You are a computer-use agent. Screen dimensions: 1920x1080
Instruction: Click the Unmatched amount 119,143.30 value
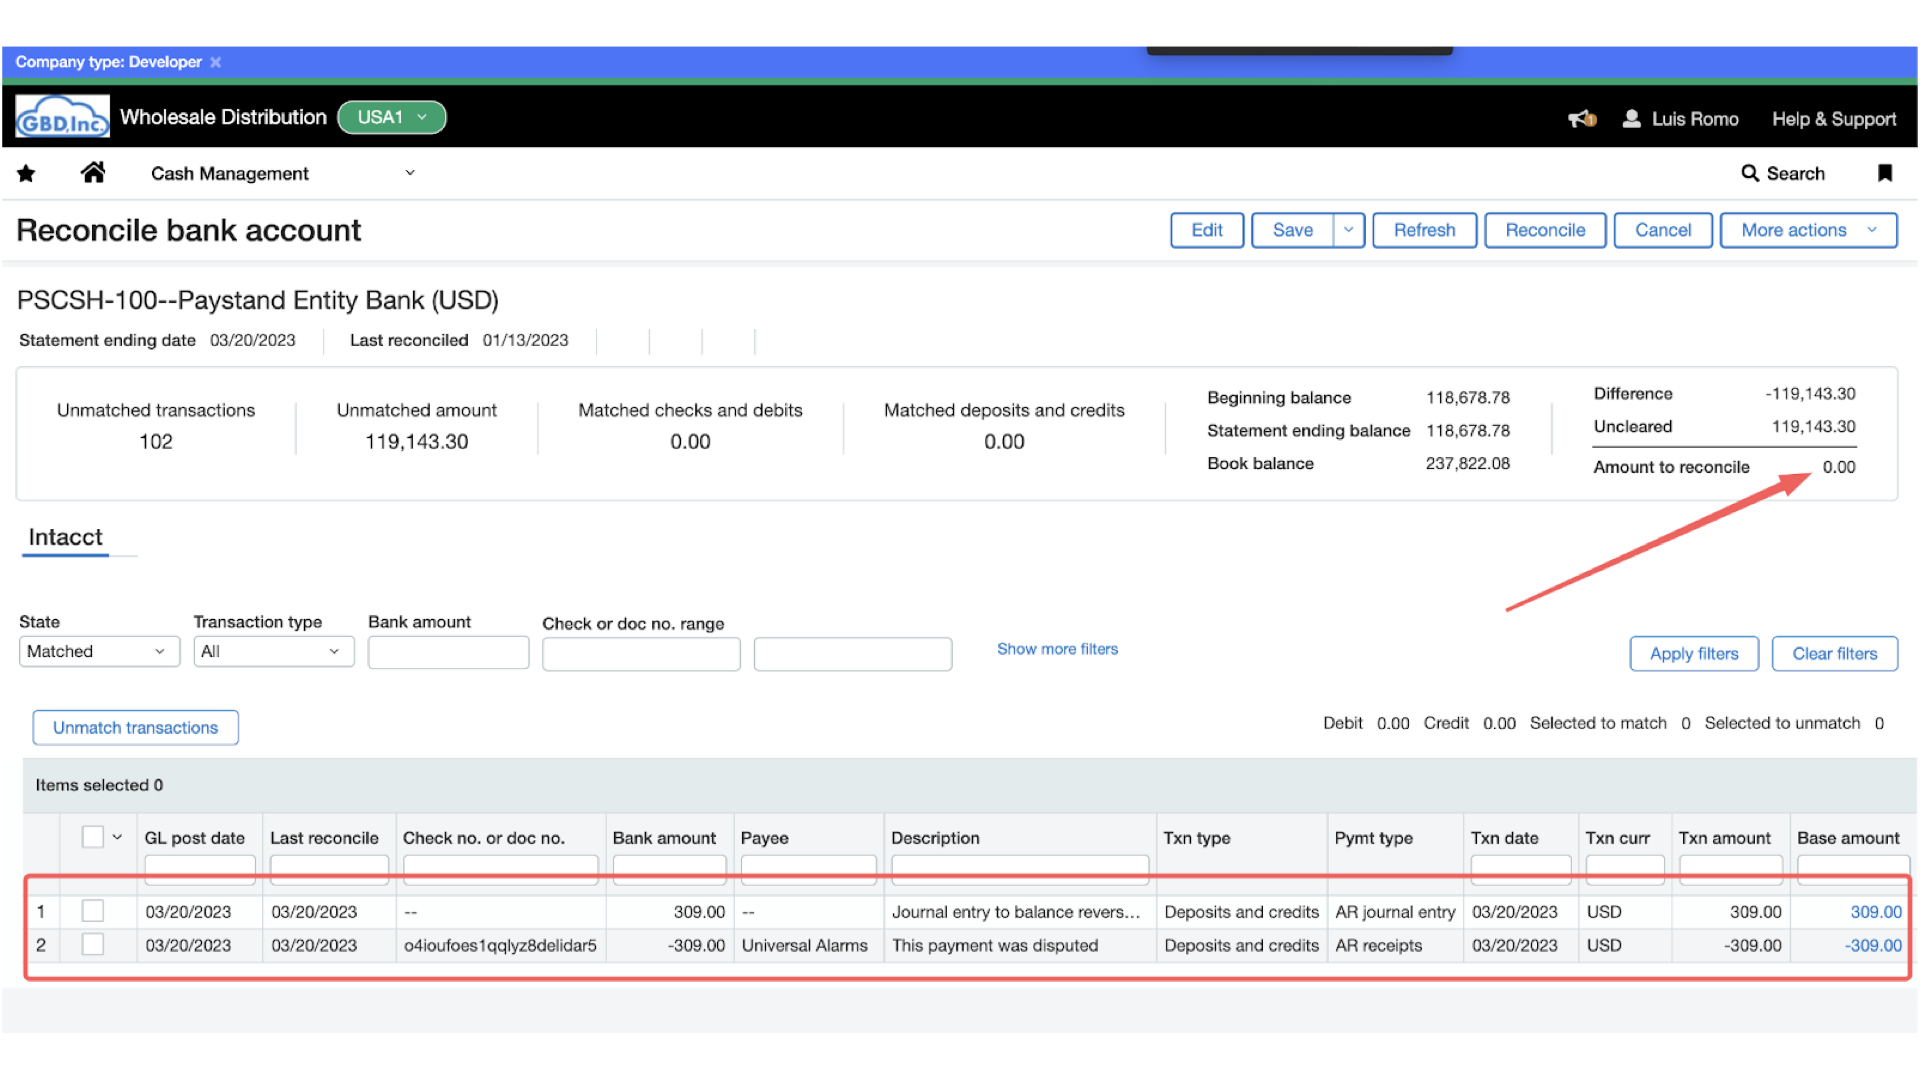[416, 441]
